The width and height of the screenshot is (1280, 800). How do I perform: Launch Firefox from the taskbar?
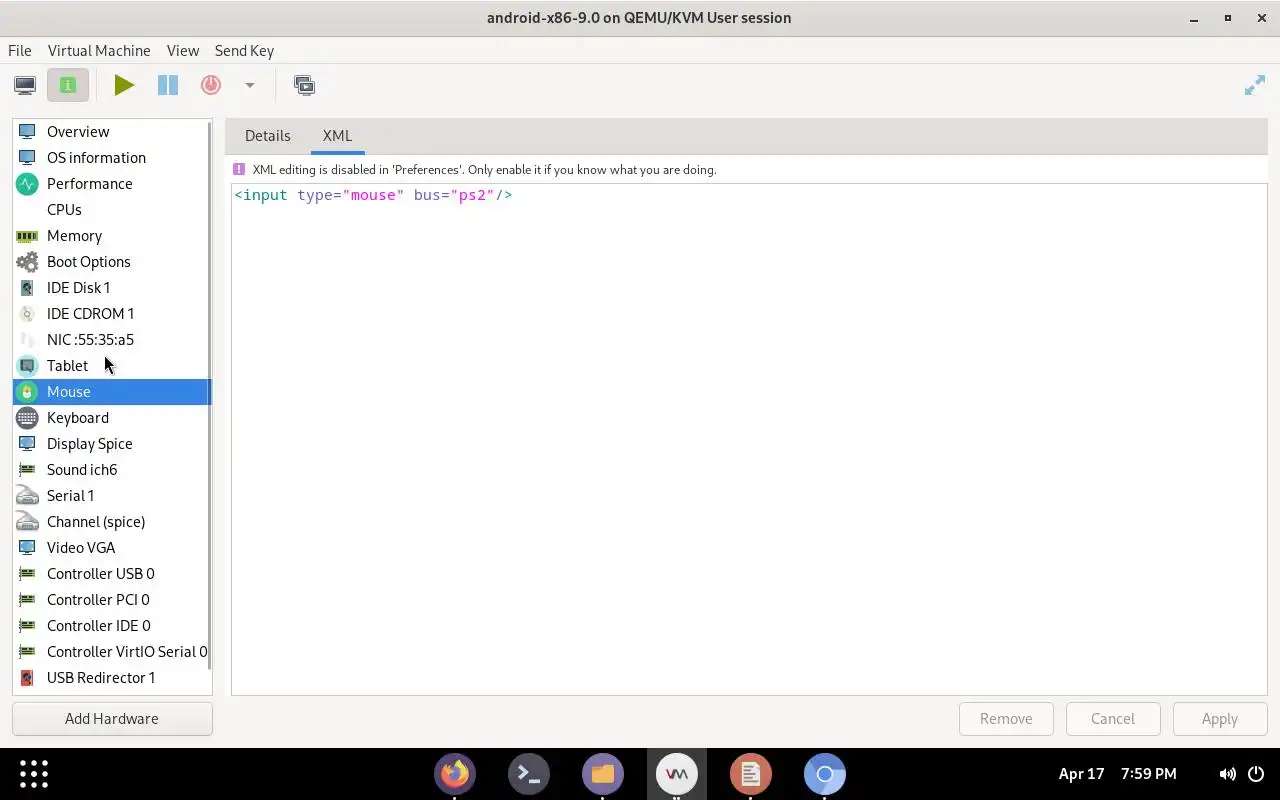pos(455,774)
